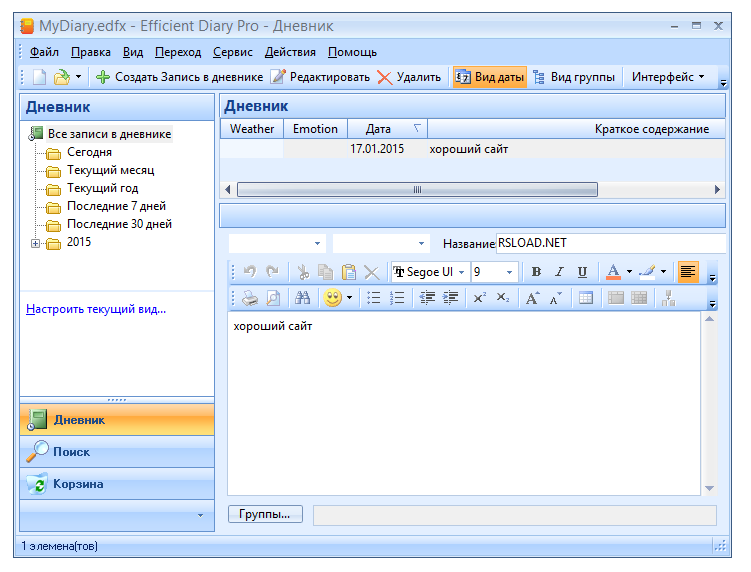This screenshot has height=572, width=751.
Task: Sort by the Дата column header
Action: point(387,129)
